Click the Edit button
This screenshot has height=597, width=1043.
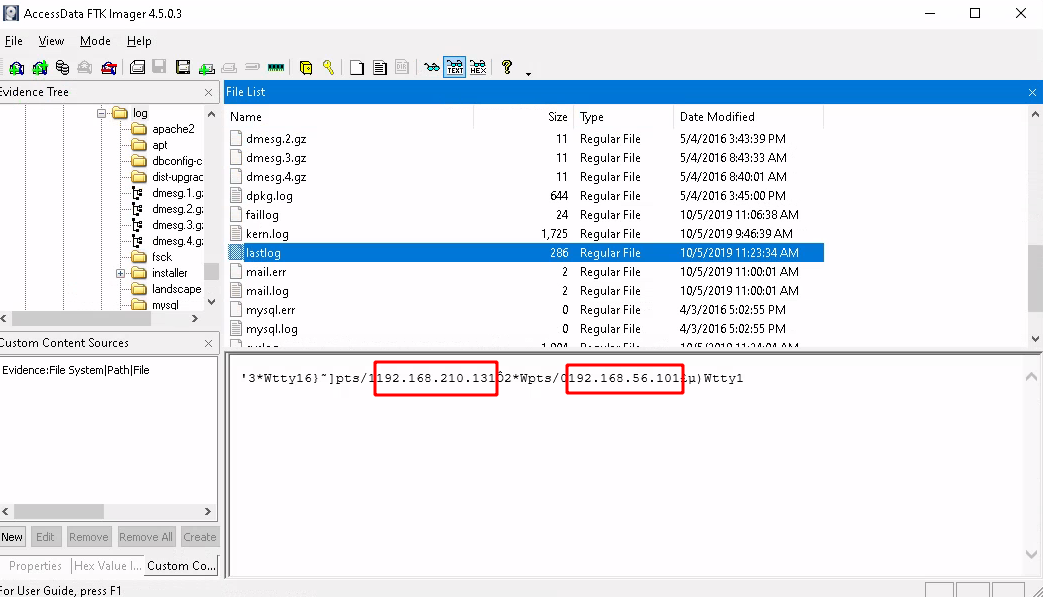point(45,537)
